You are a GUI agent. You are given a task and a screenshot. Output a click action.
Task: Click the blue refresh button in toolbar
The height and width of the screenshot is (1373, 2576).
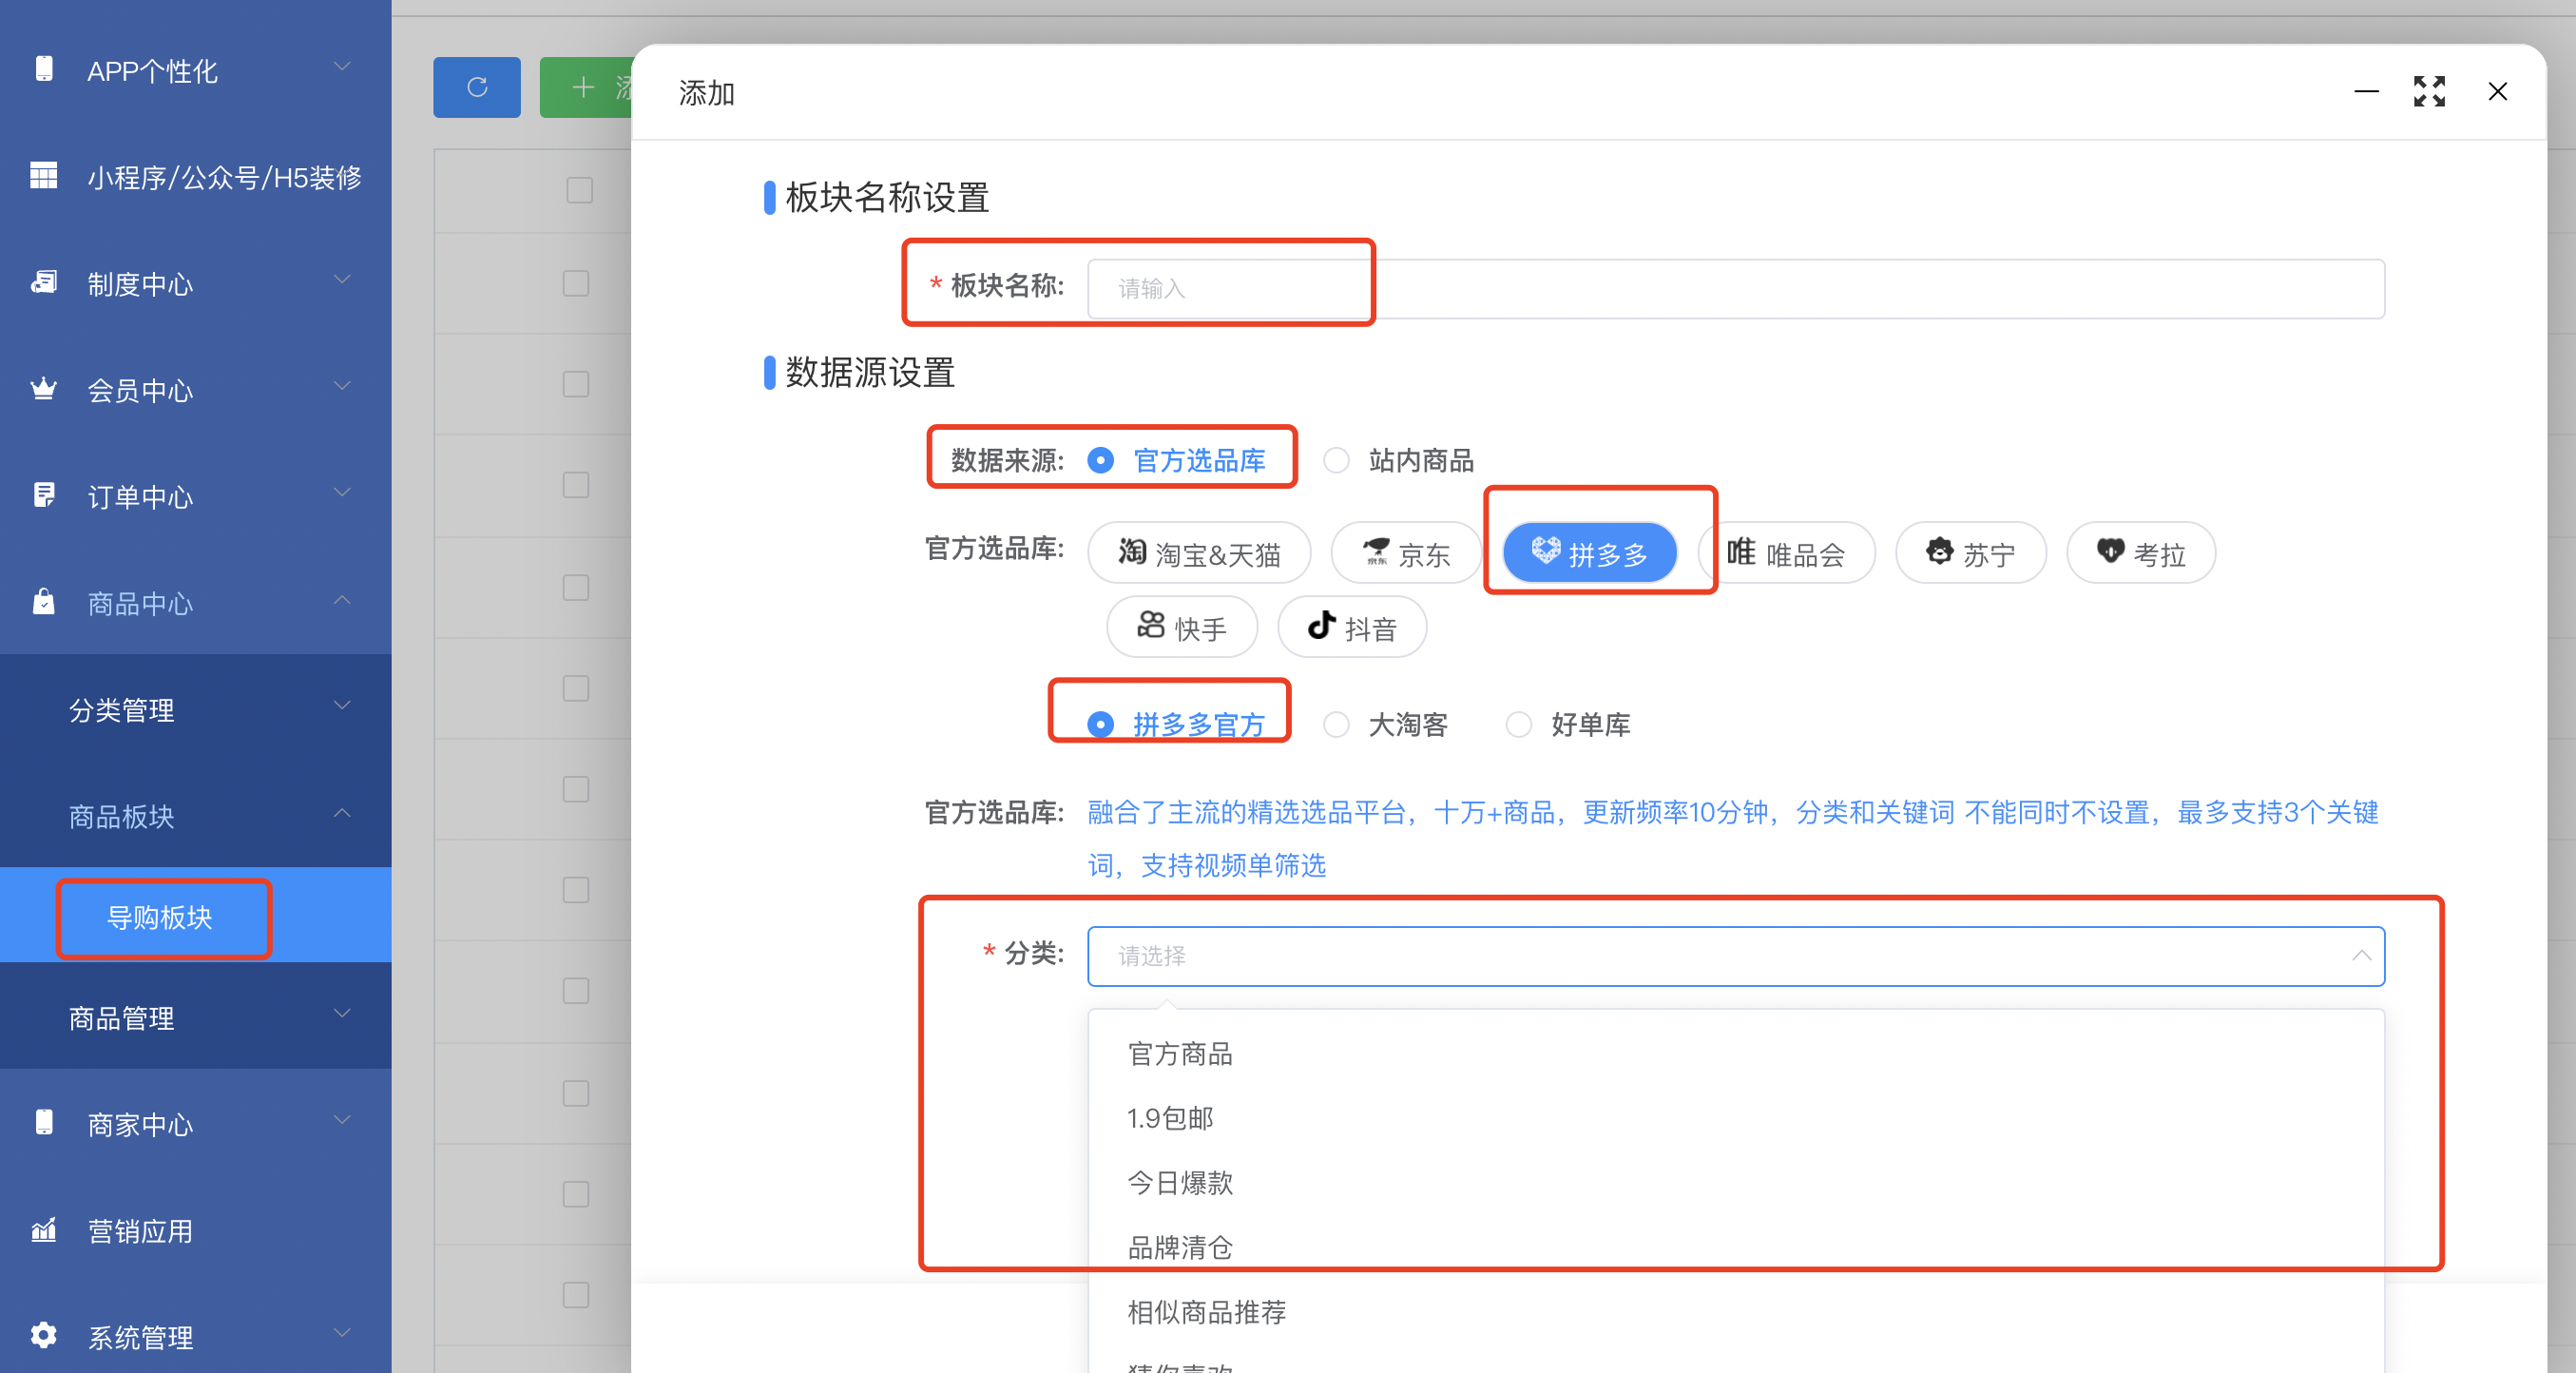[x=477, y=88]
